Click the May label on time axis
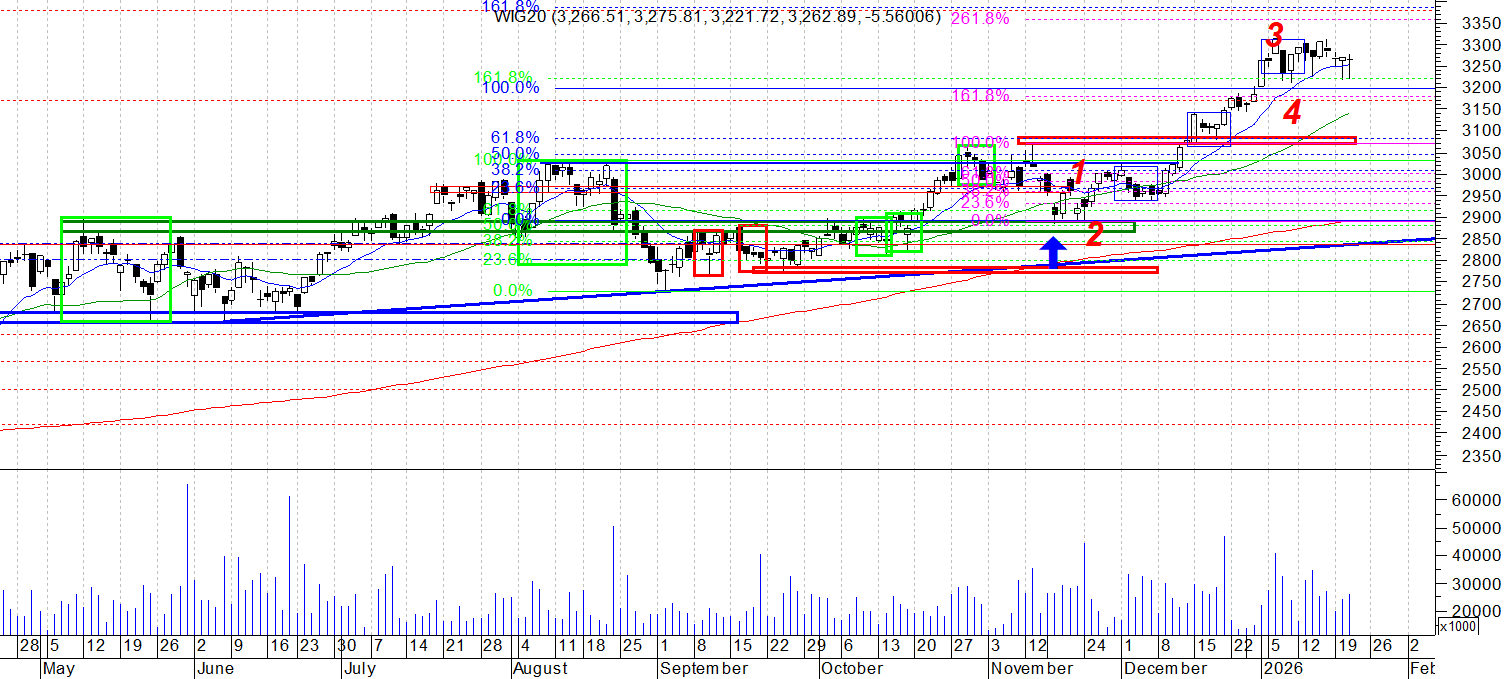This screenshot has height=679, width=1506. [x=62, y=668]
